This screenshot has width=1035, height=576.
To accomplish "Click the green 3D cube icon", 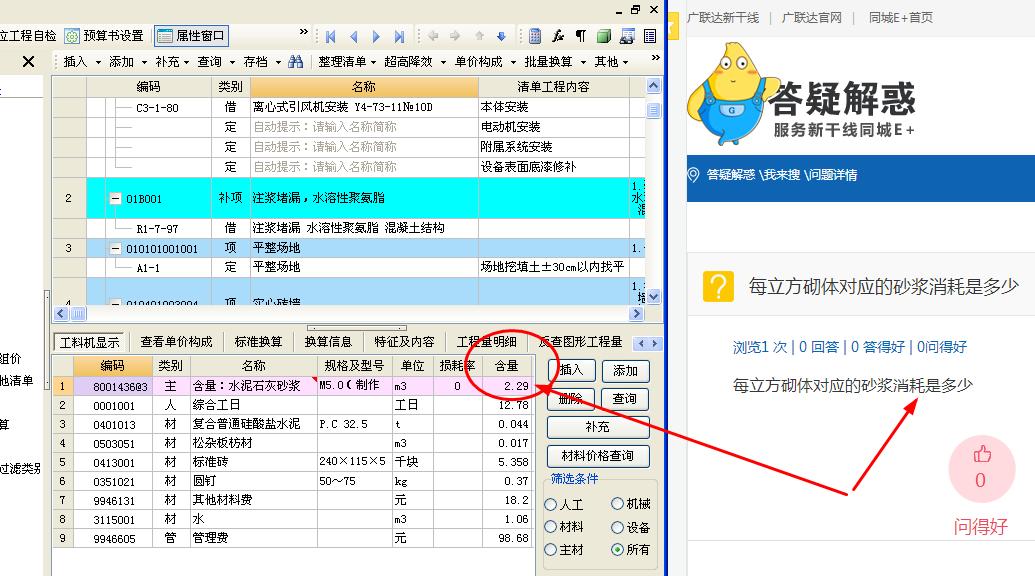I will (x=603, y=36).
